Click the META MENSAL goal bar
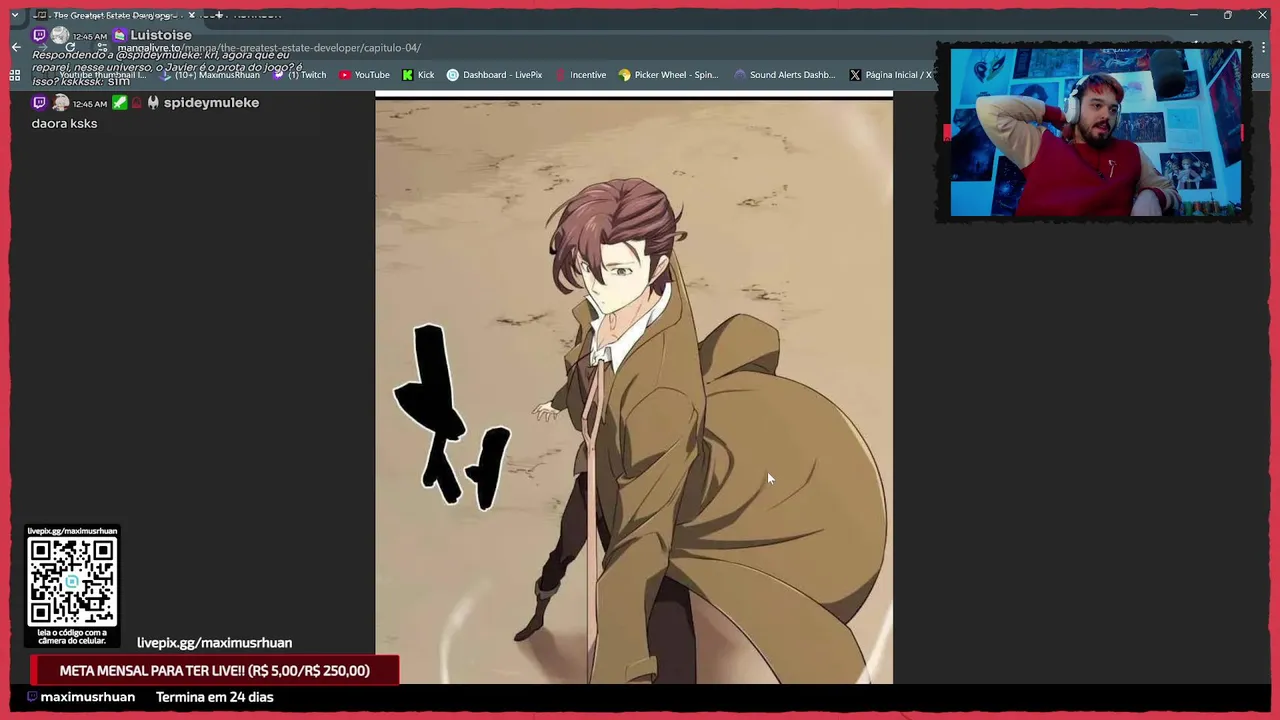 pyautogui.click(x=214, y=671)
